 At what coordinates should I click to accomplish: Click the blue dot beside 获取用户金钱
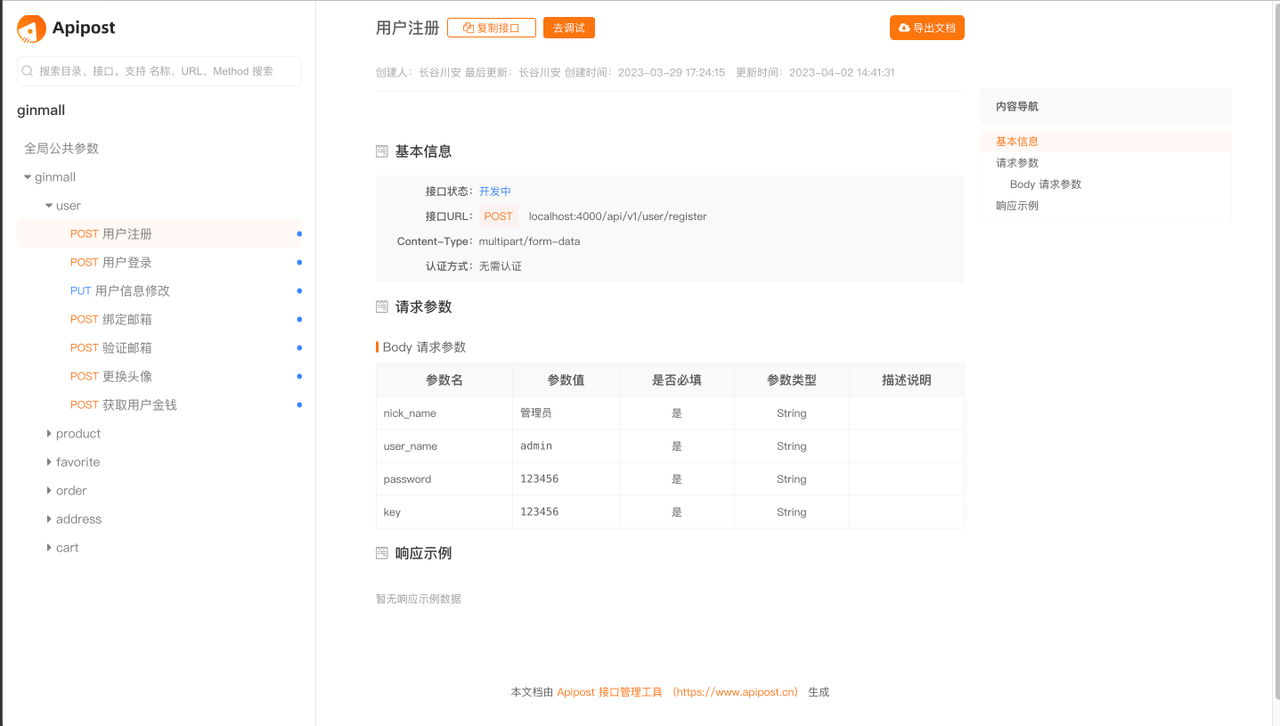click(299, 405)
